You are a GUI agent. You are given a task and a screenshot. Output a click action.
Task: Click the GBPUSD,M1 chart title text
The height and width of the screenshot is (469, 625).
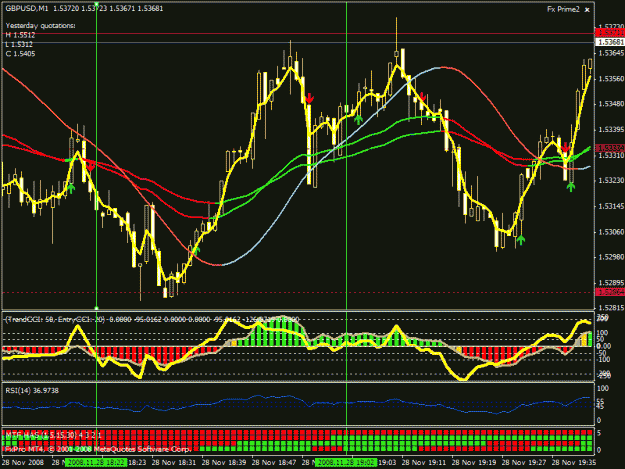point(27,8)
